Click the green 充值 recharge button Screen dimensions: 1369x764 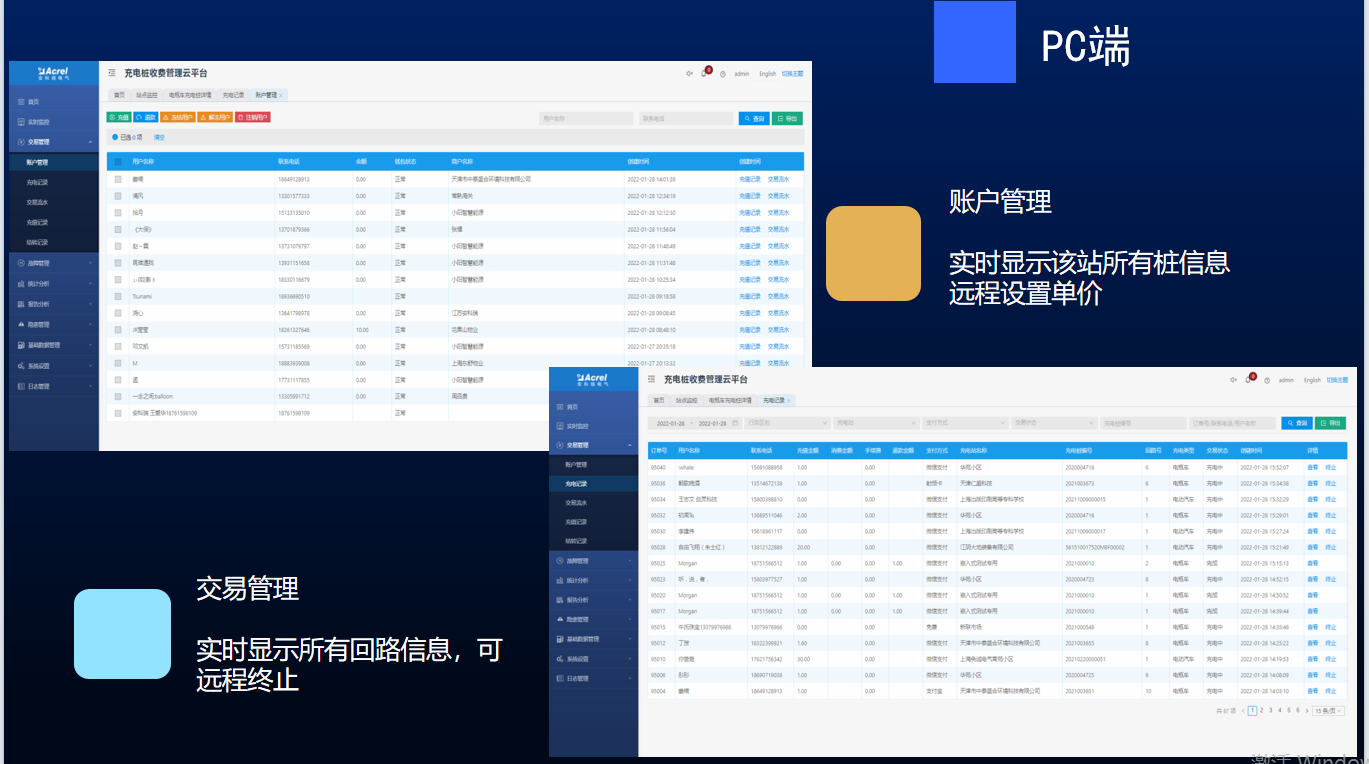pos(118,117)
